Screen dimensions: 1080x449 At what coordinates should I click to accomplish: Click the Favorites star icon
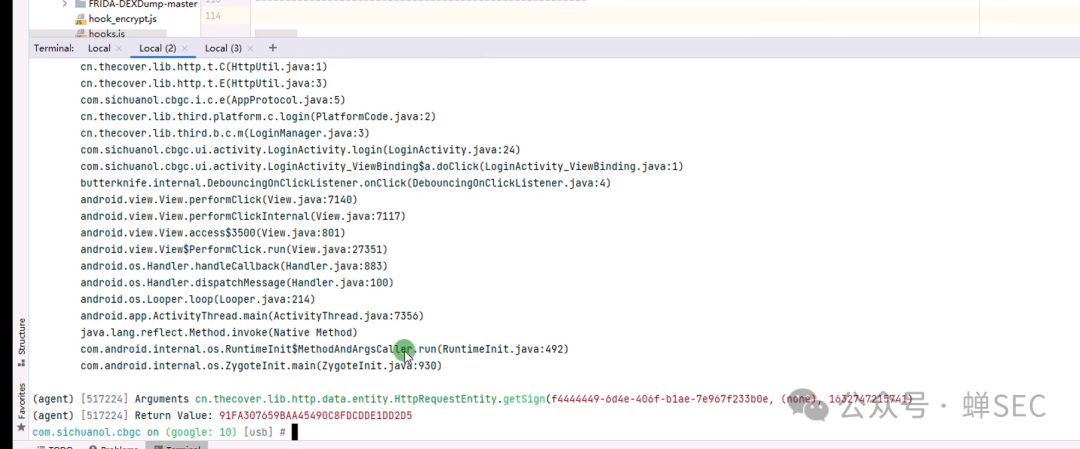click(x=21, y=426)
